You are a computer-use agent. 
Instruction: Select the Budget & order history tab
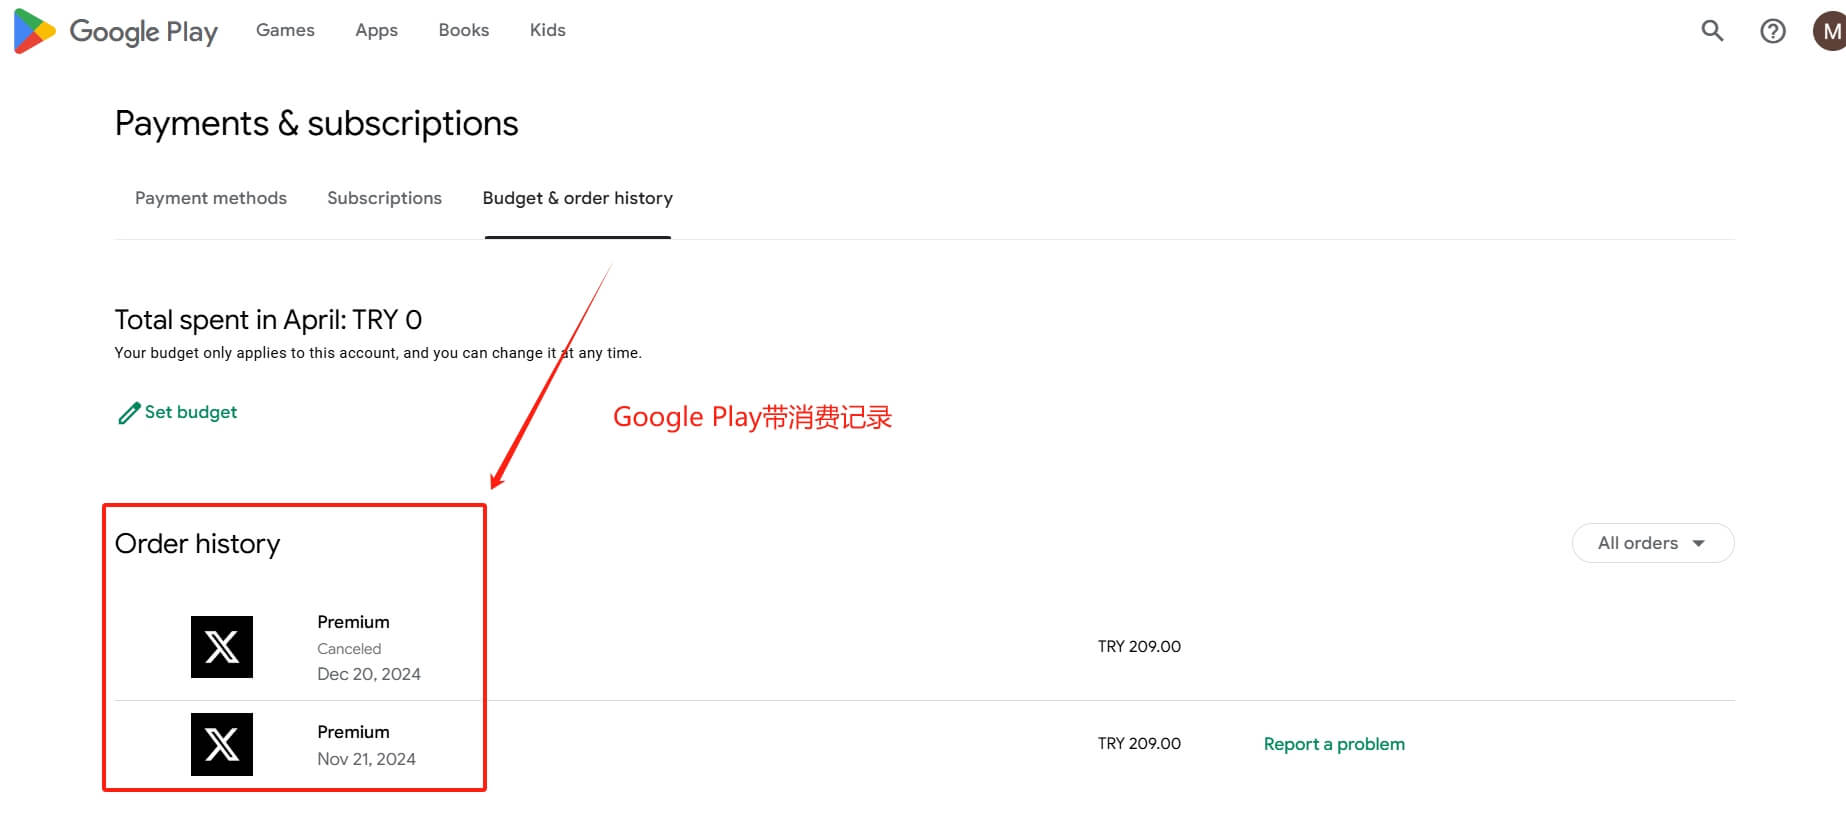click(578, 198)
